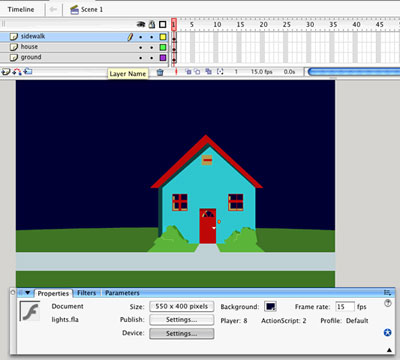
Task: Click yellow outline swatch of sidewalk layer
Action: point(163,37)
